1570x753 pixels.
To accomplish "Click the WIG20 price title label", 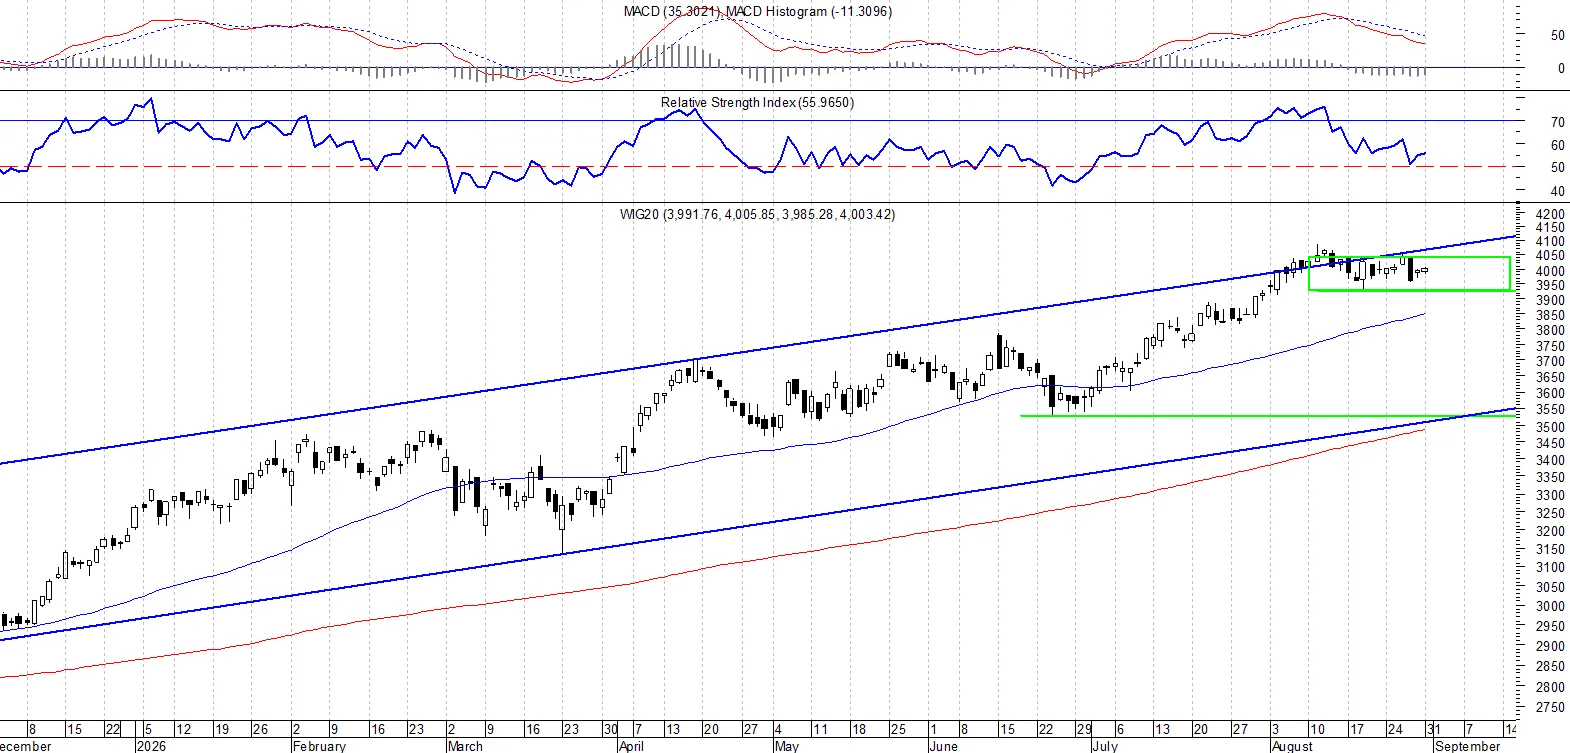I will click(x=757, y=214).
